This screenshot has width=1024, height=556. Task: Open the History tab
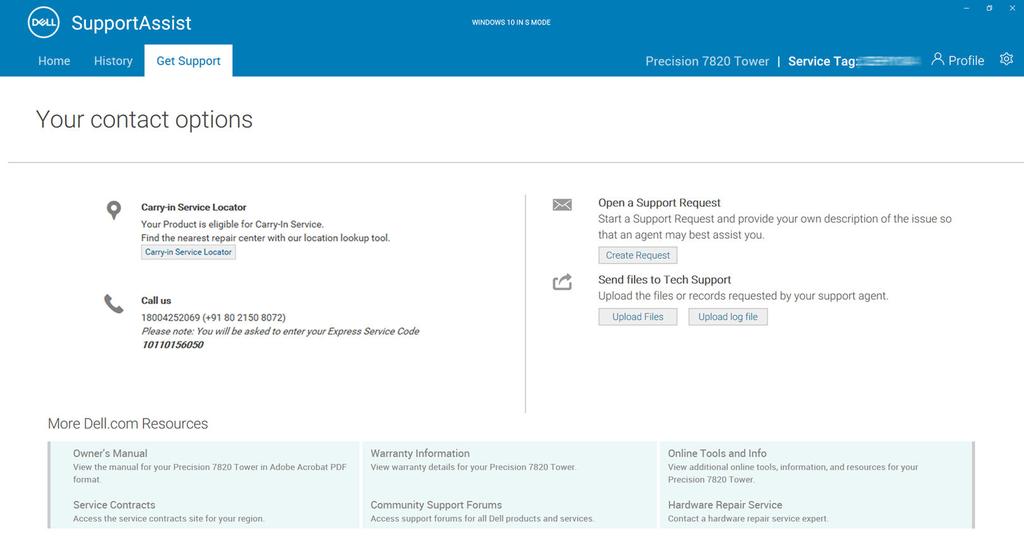click(x=113, y=61)
